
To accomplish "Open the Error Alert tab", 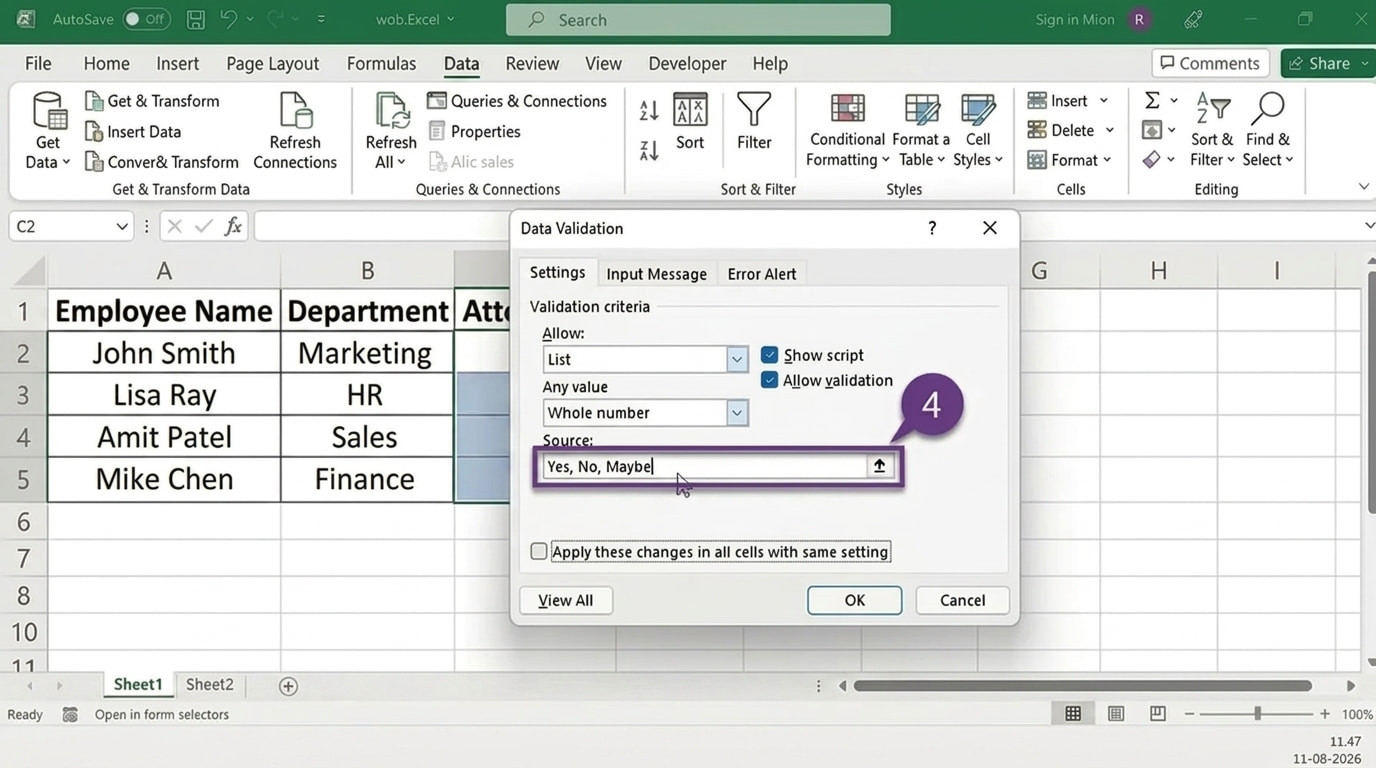I will coord(762,273).
